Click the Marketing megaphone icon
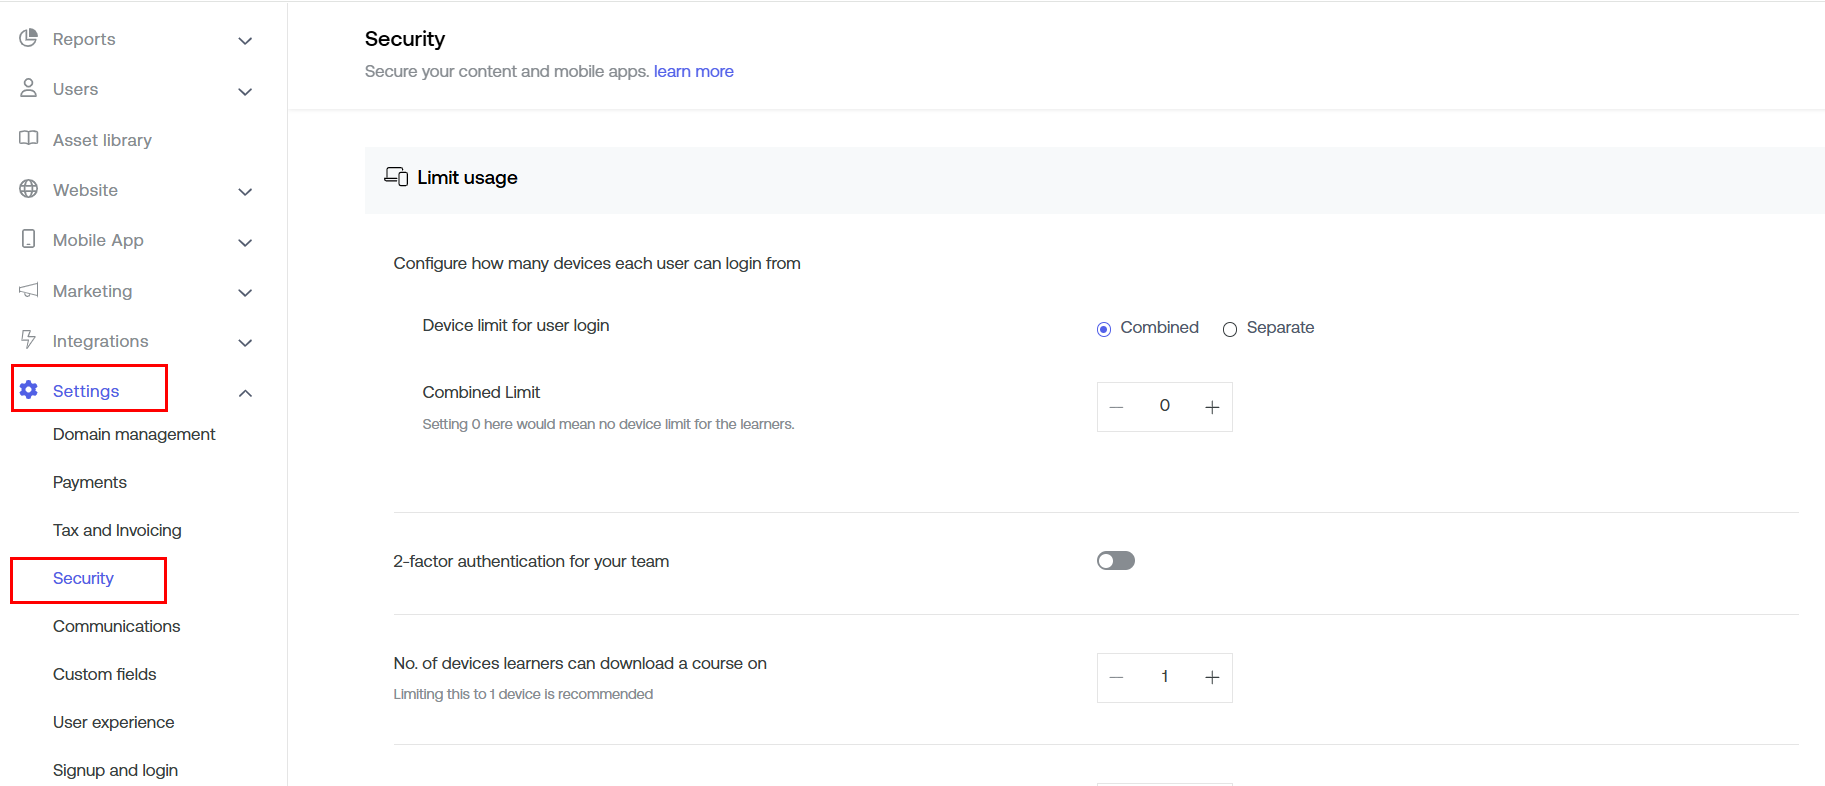Viewport: 1825px width, 786px height. coord(29,290)
